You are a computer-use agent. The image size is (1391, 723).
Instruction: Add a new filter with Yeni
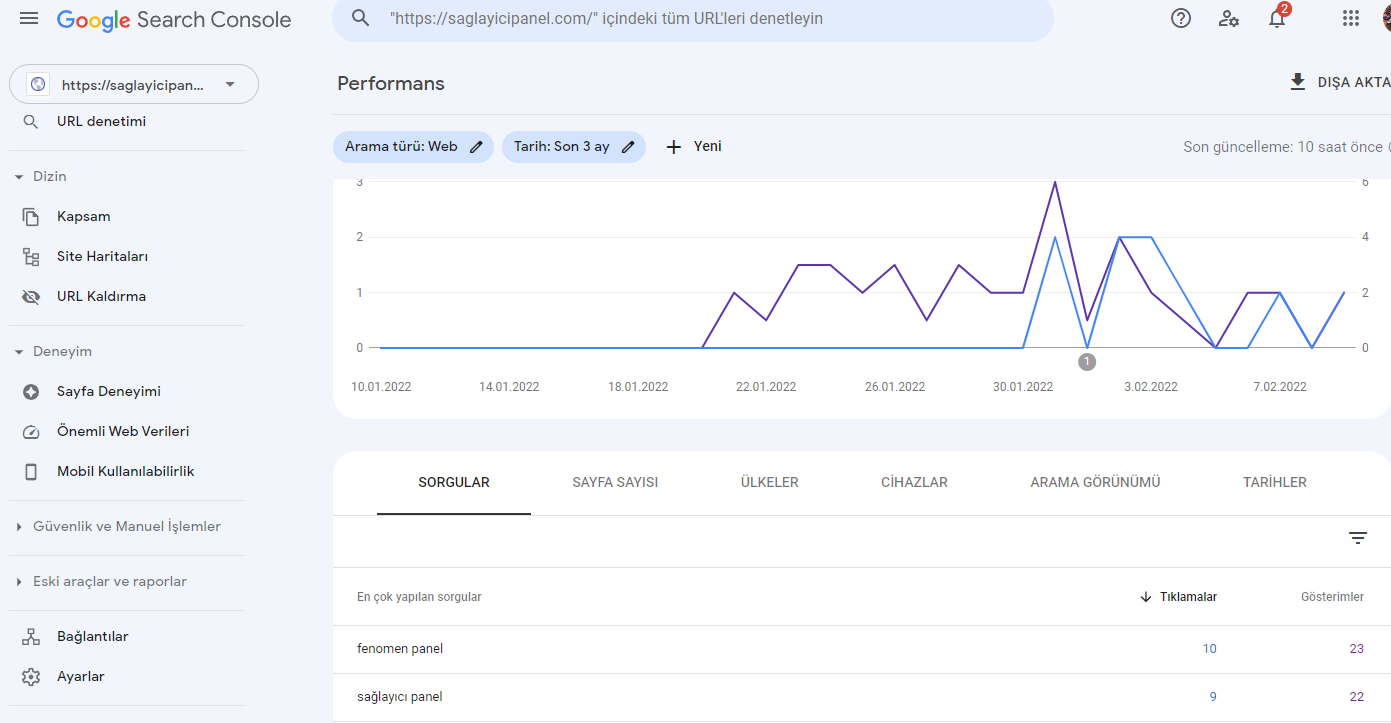click(694, 146)
